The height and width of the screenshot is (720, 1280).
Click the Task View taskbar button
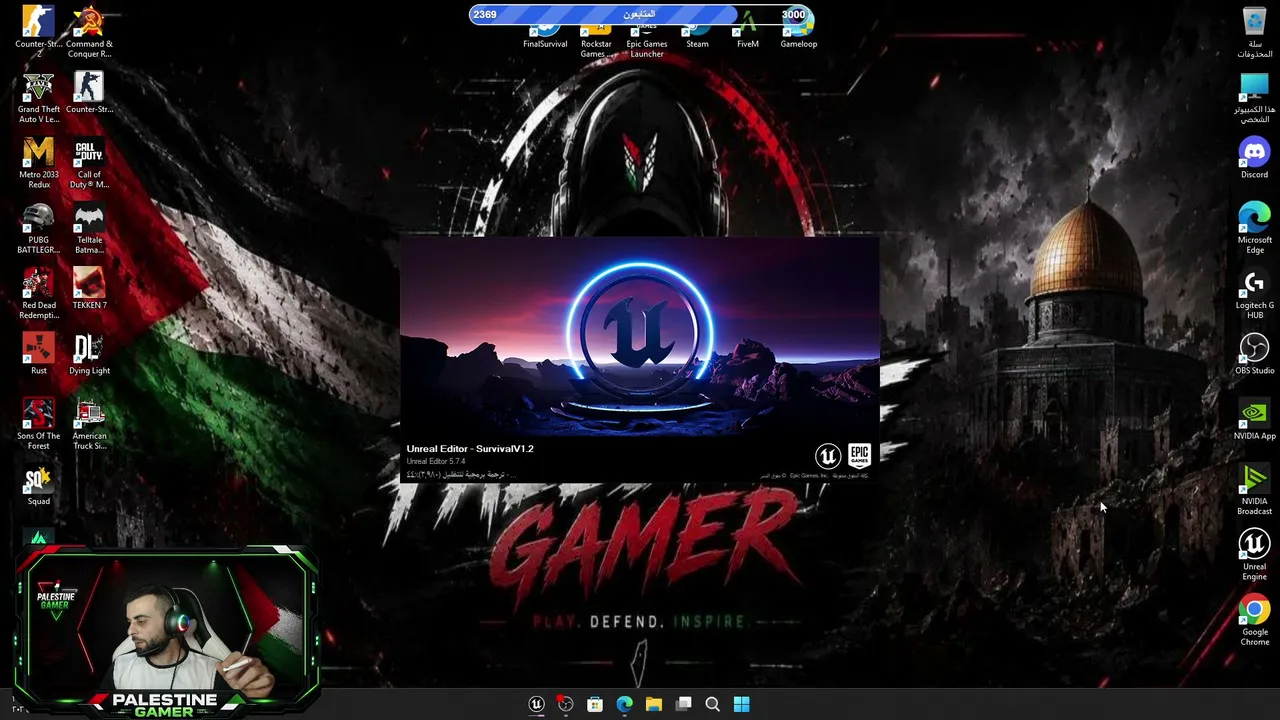point(683,704)
